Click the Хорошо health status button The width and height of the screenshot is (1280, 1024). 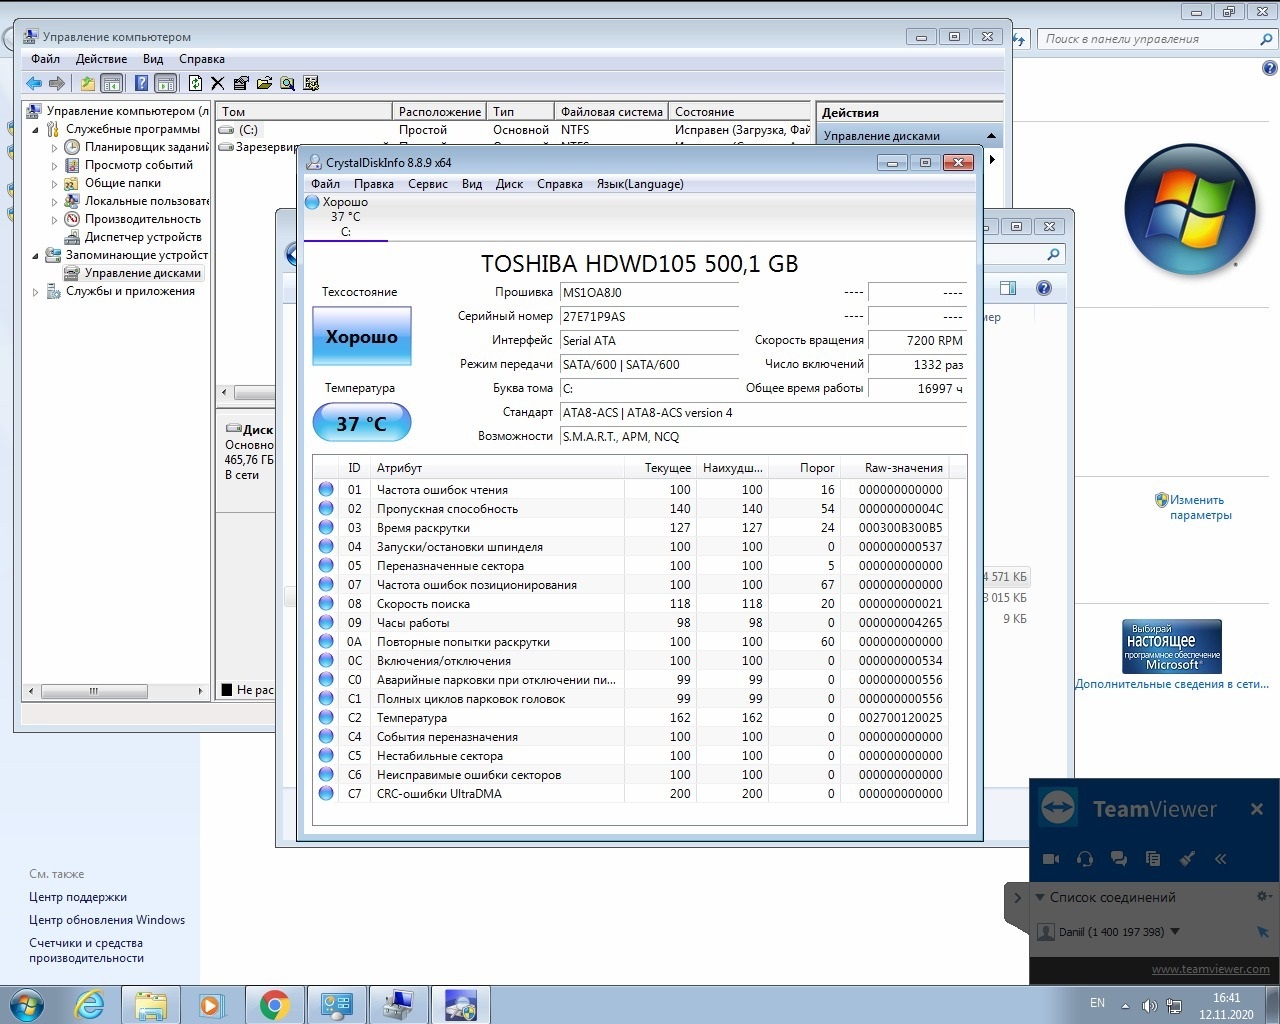point(362,337)
